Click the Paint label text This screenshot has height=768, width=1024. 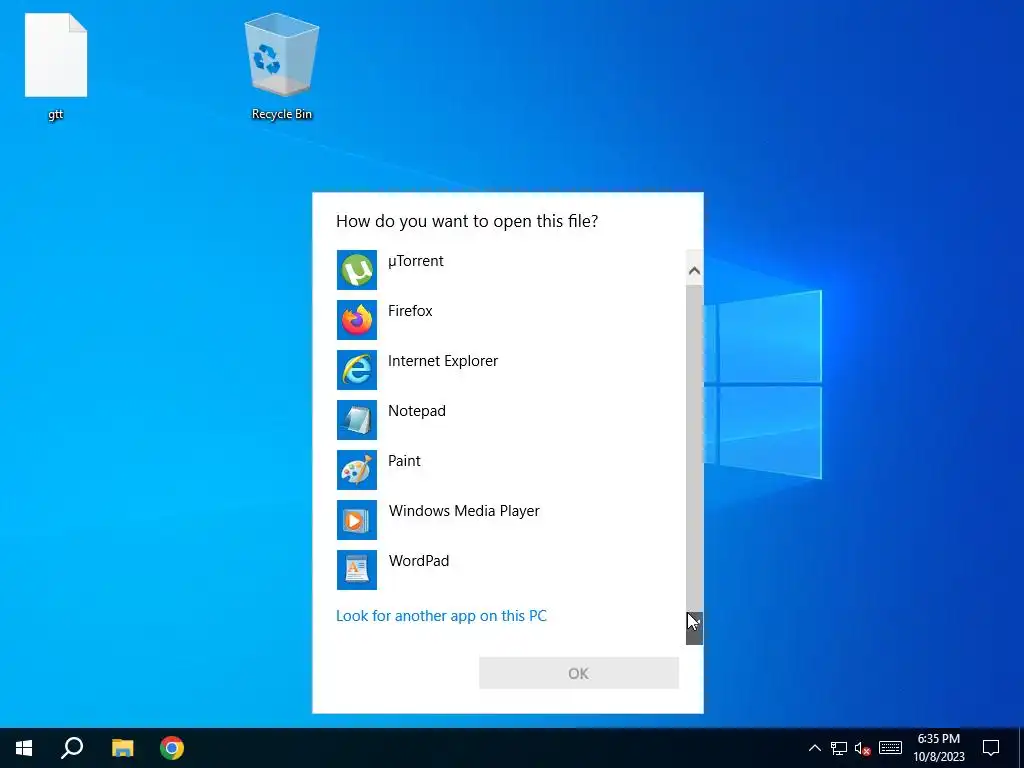[404, 461]
